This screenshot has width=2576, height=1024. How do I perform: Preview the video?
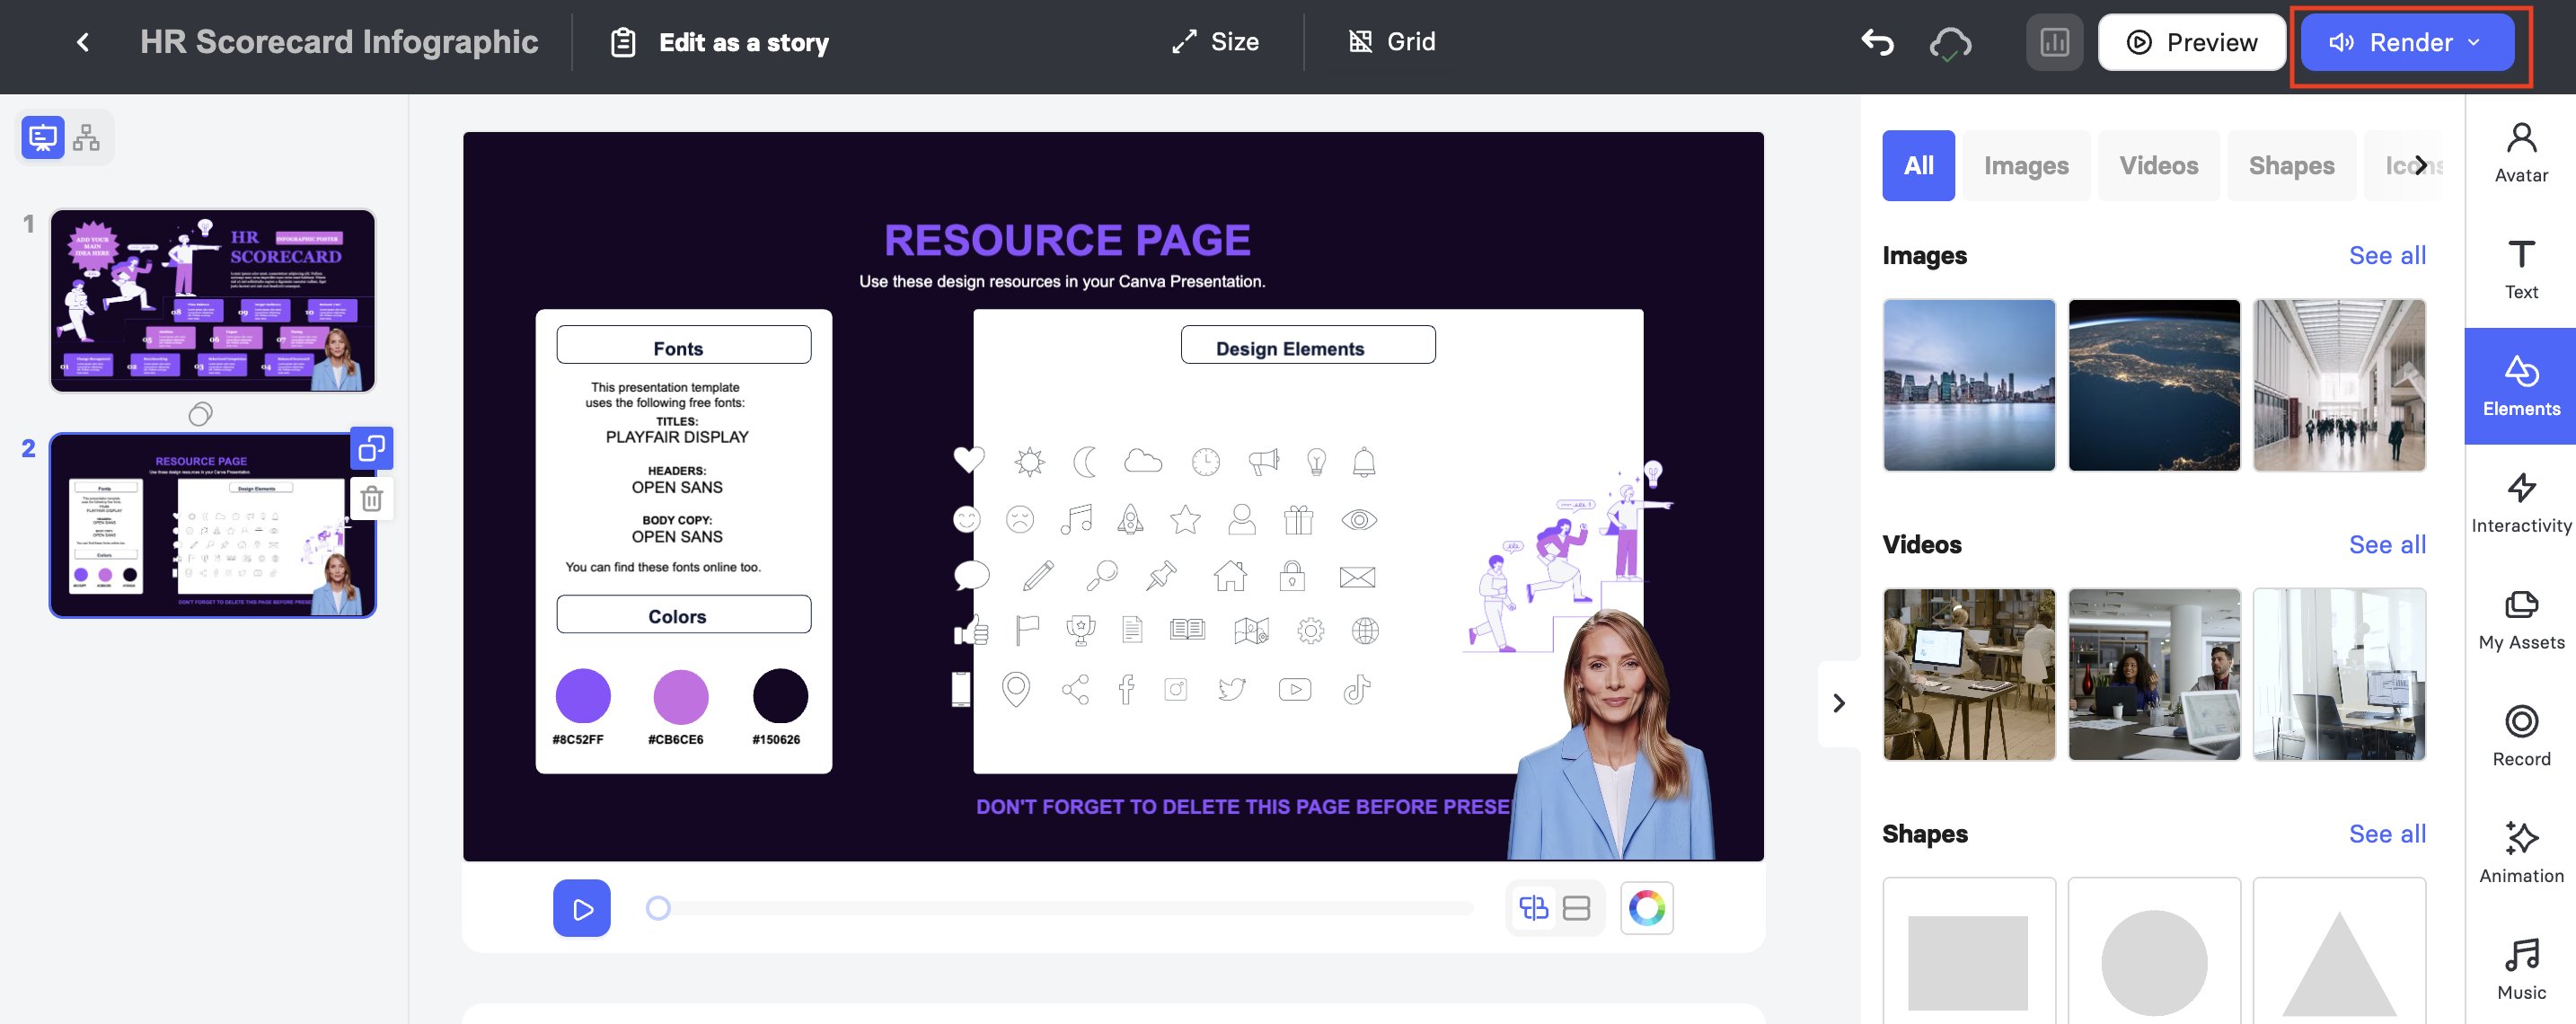[x=2191, y=42]
